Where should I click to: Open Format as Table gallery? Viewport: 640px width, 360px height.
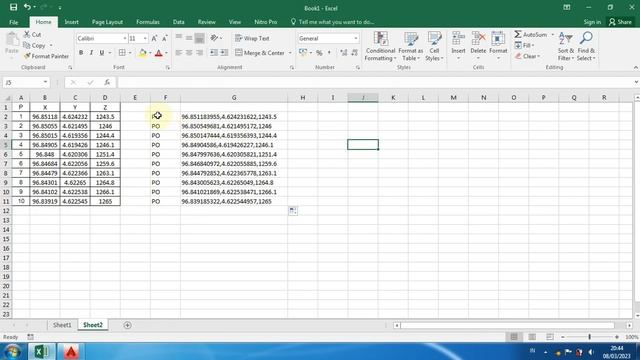click(411, 46)
